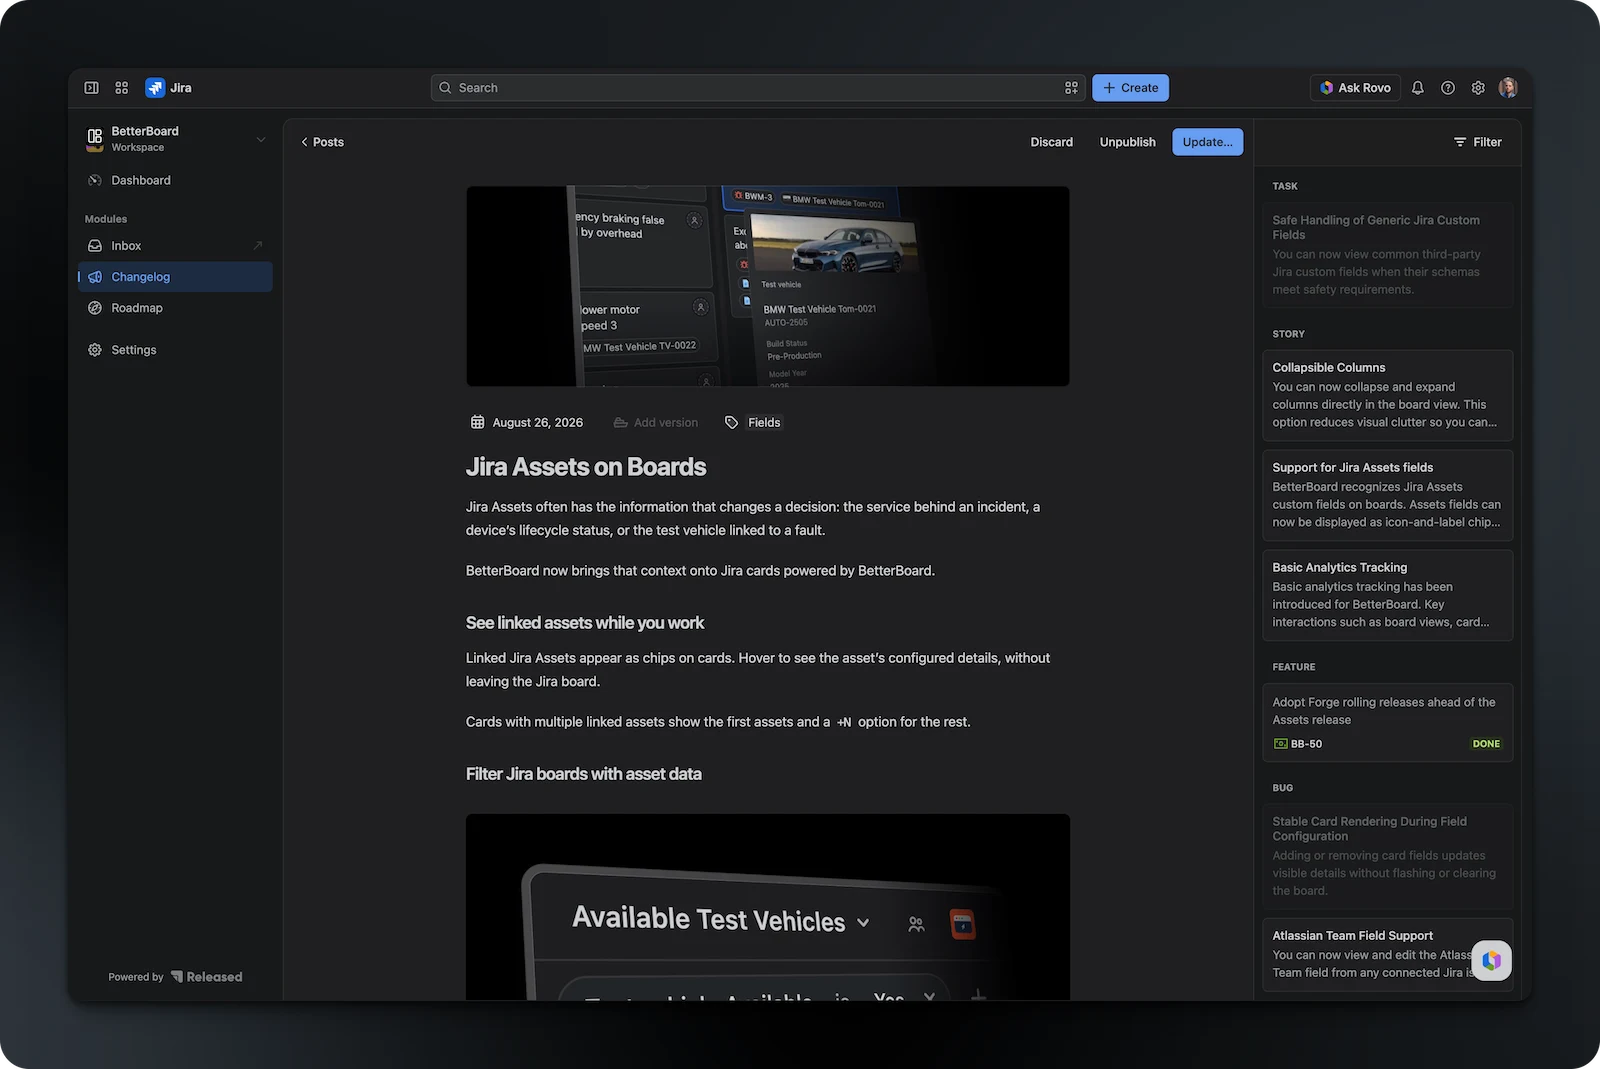The width and height of the screenshot is (1600, 1069).
Task: Select Safe Handling of Generic Jira Custom Fields card
Action: pos(1387,255)
